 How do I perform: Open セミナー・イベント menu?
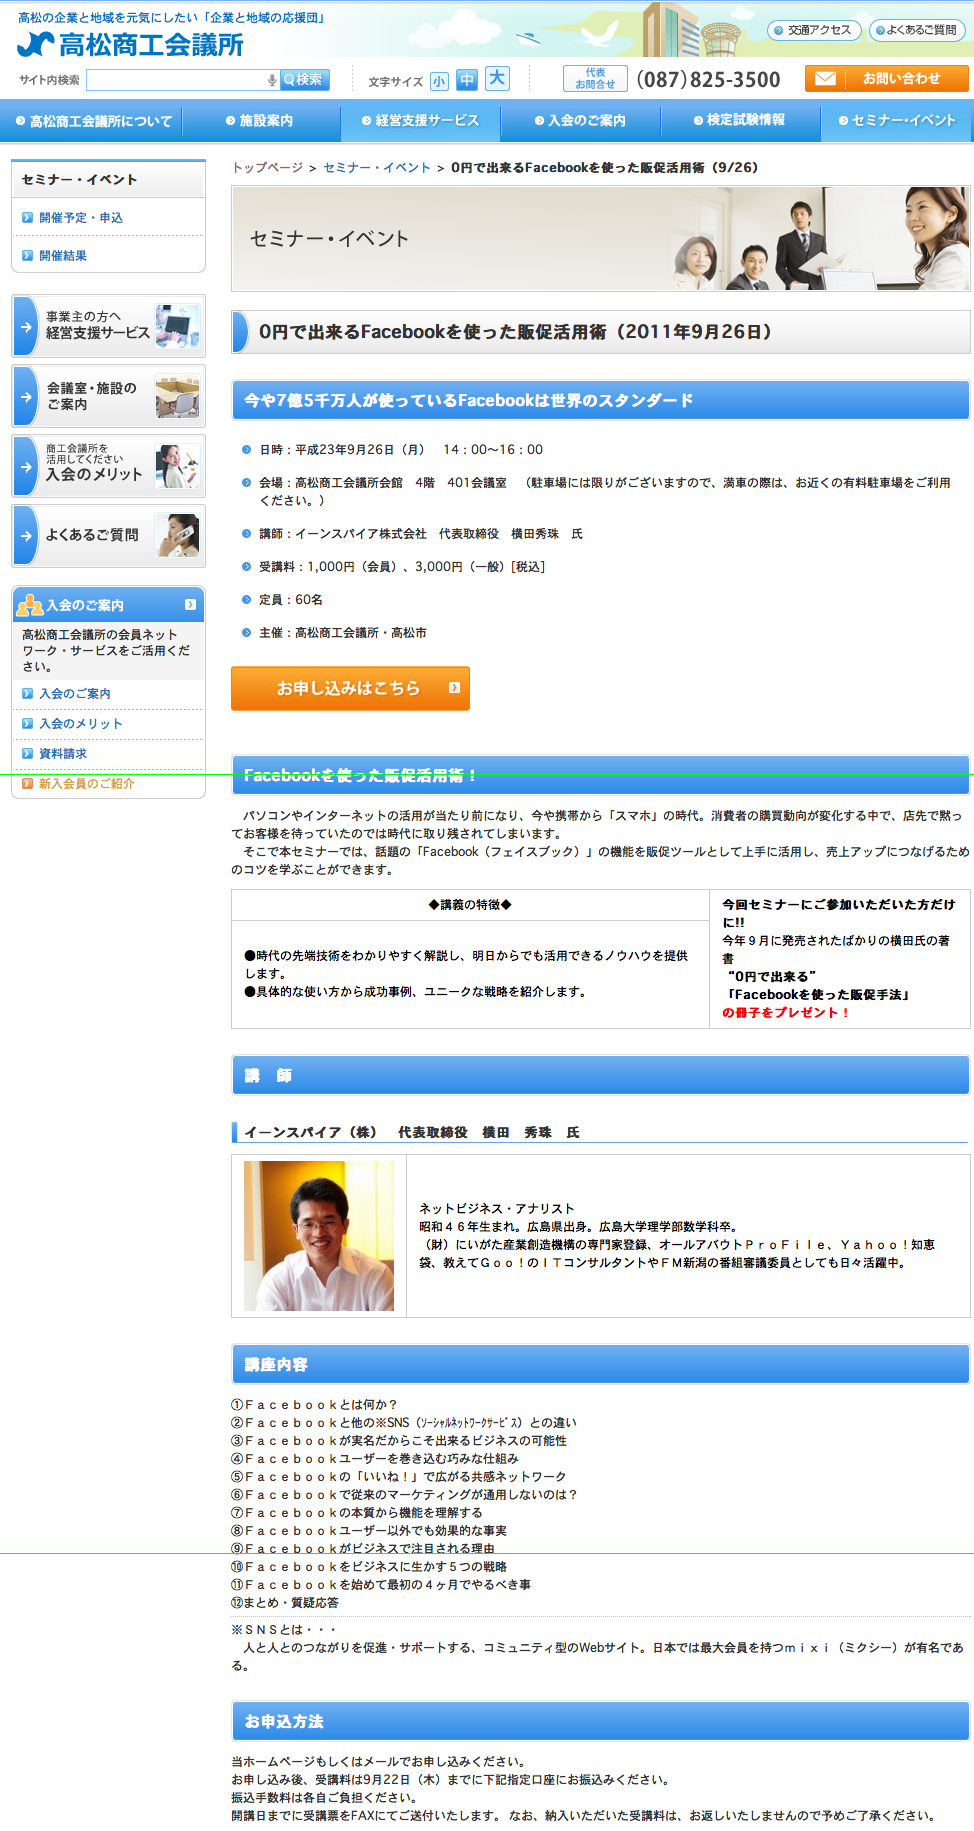coord(897,121)
